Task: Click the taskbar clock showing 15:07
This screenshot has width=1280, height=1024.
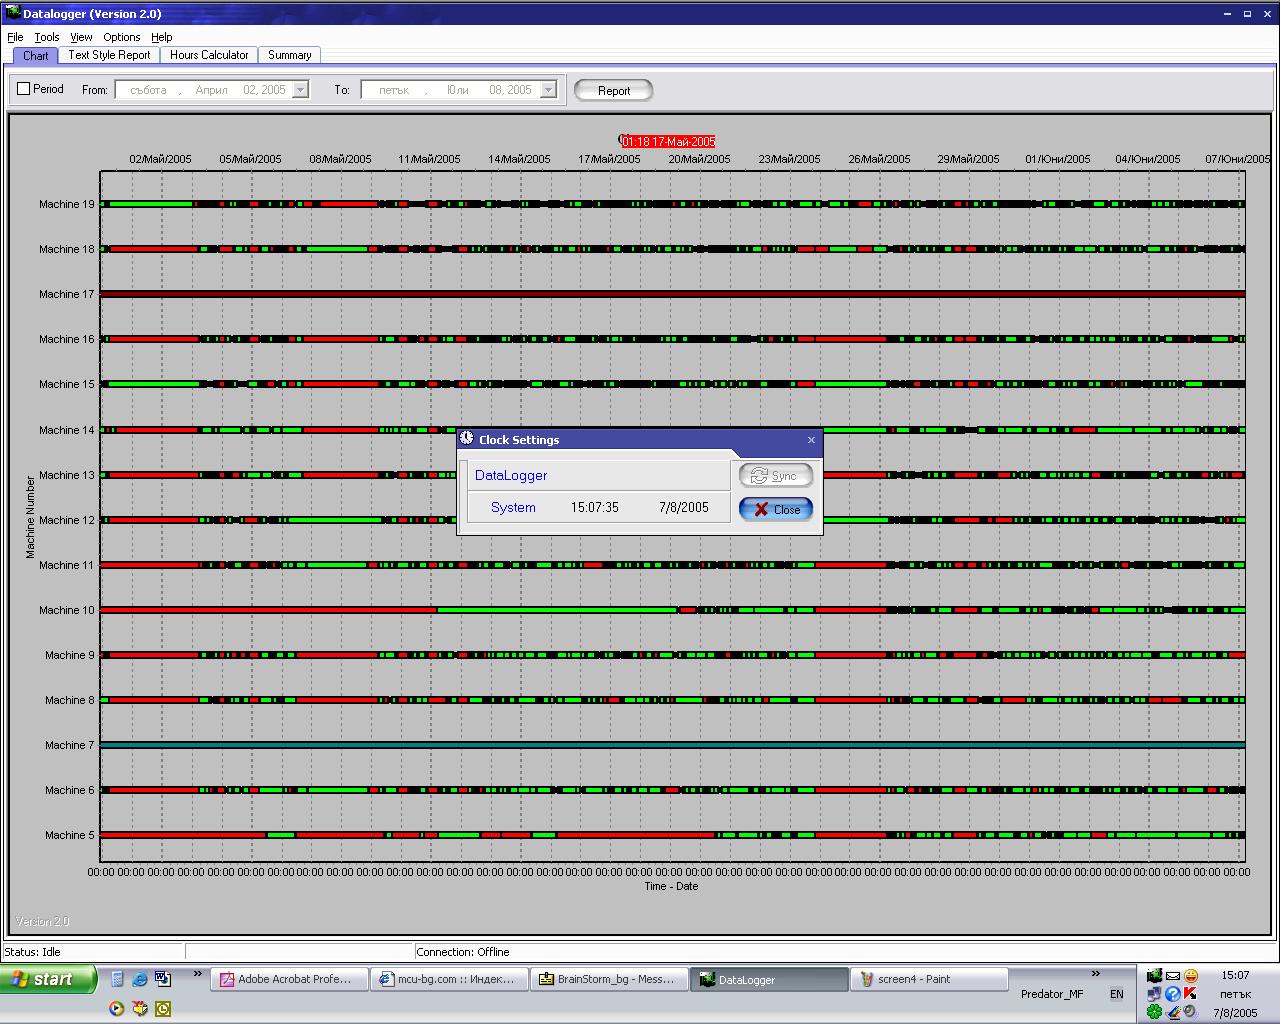Action: click(1235, 975)
